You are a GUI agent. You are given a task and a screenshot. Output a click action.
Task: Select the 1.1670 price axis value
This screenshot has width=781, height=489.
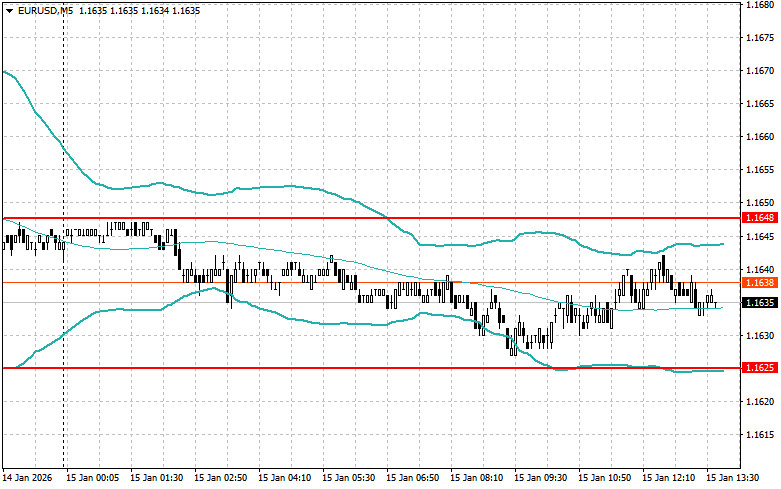point(760,71)
